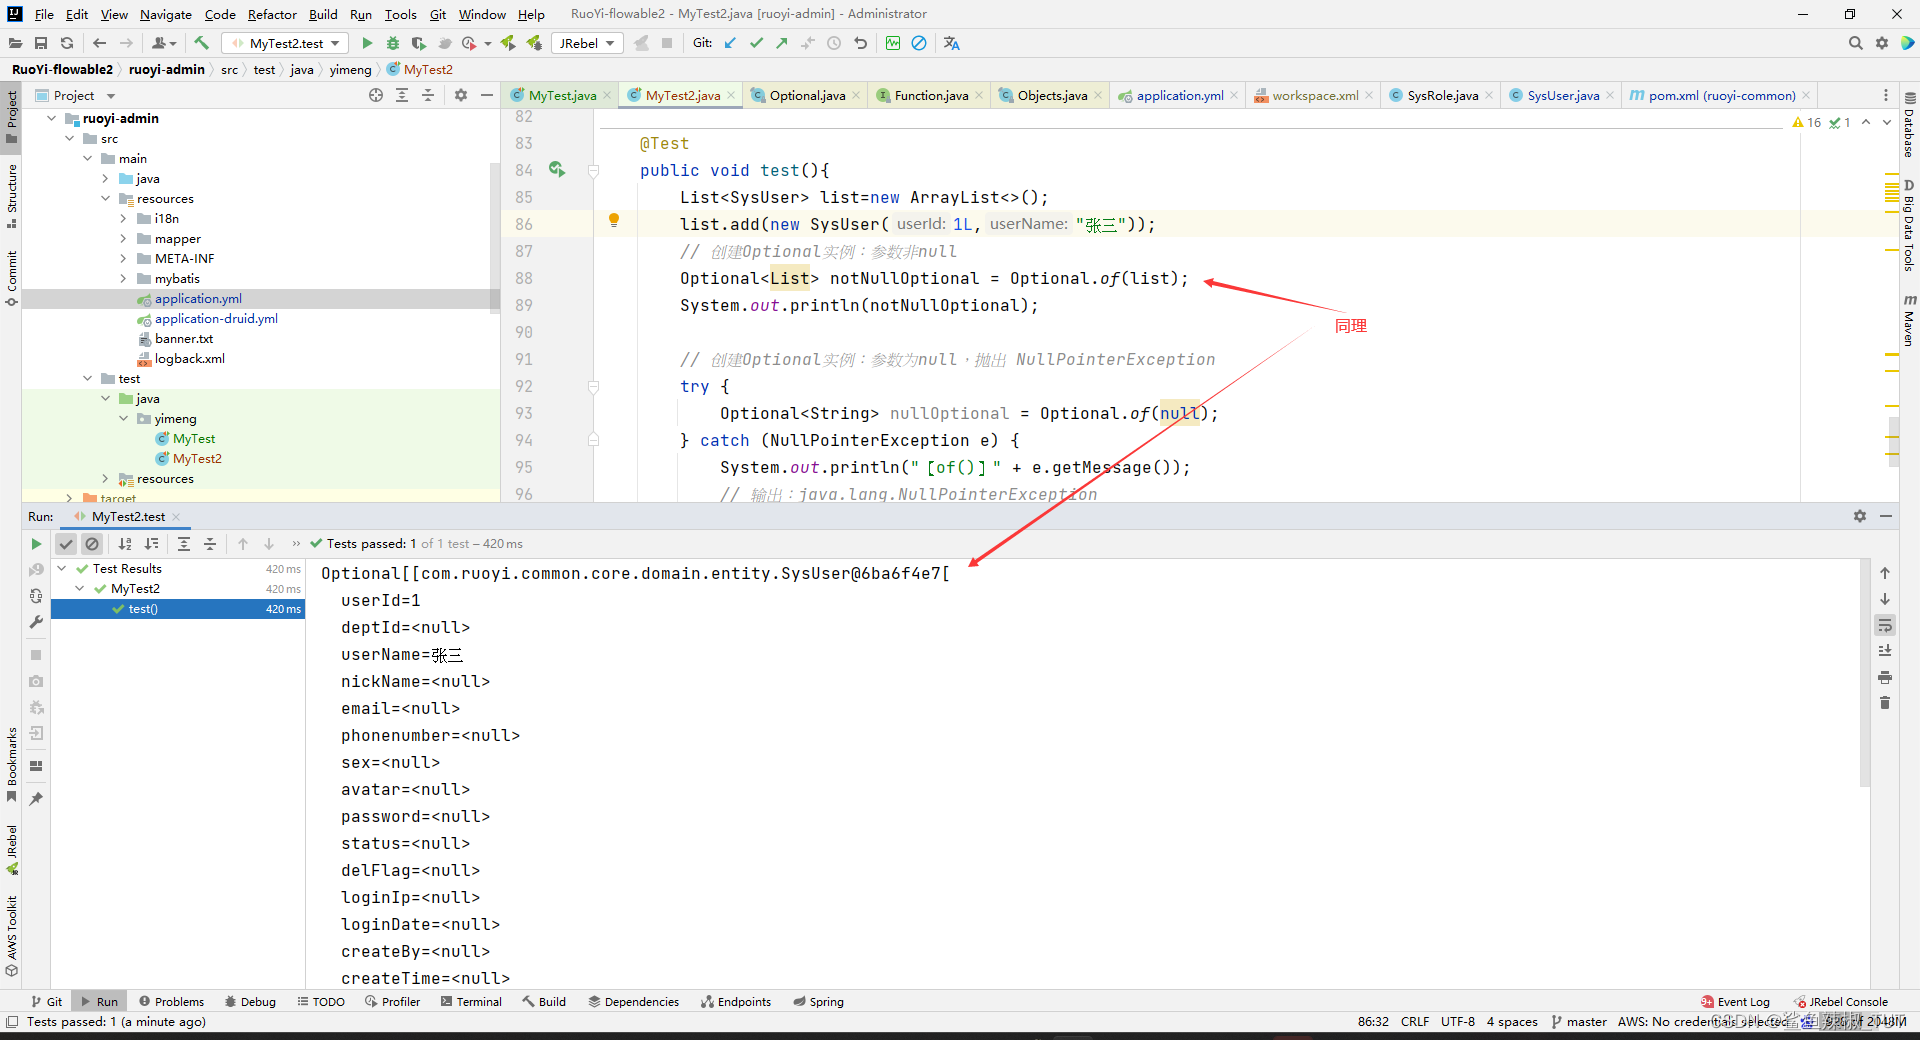Screen dimensions: 1920x1040
Task: Open Run panel settings gear
Action: point(1860,516)
